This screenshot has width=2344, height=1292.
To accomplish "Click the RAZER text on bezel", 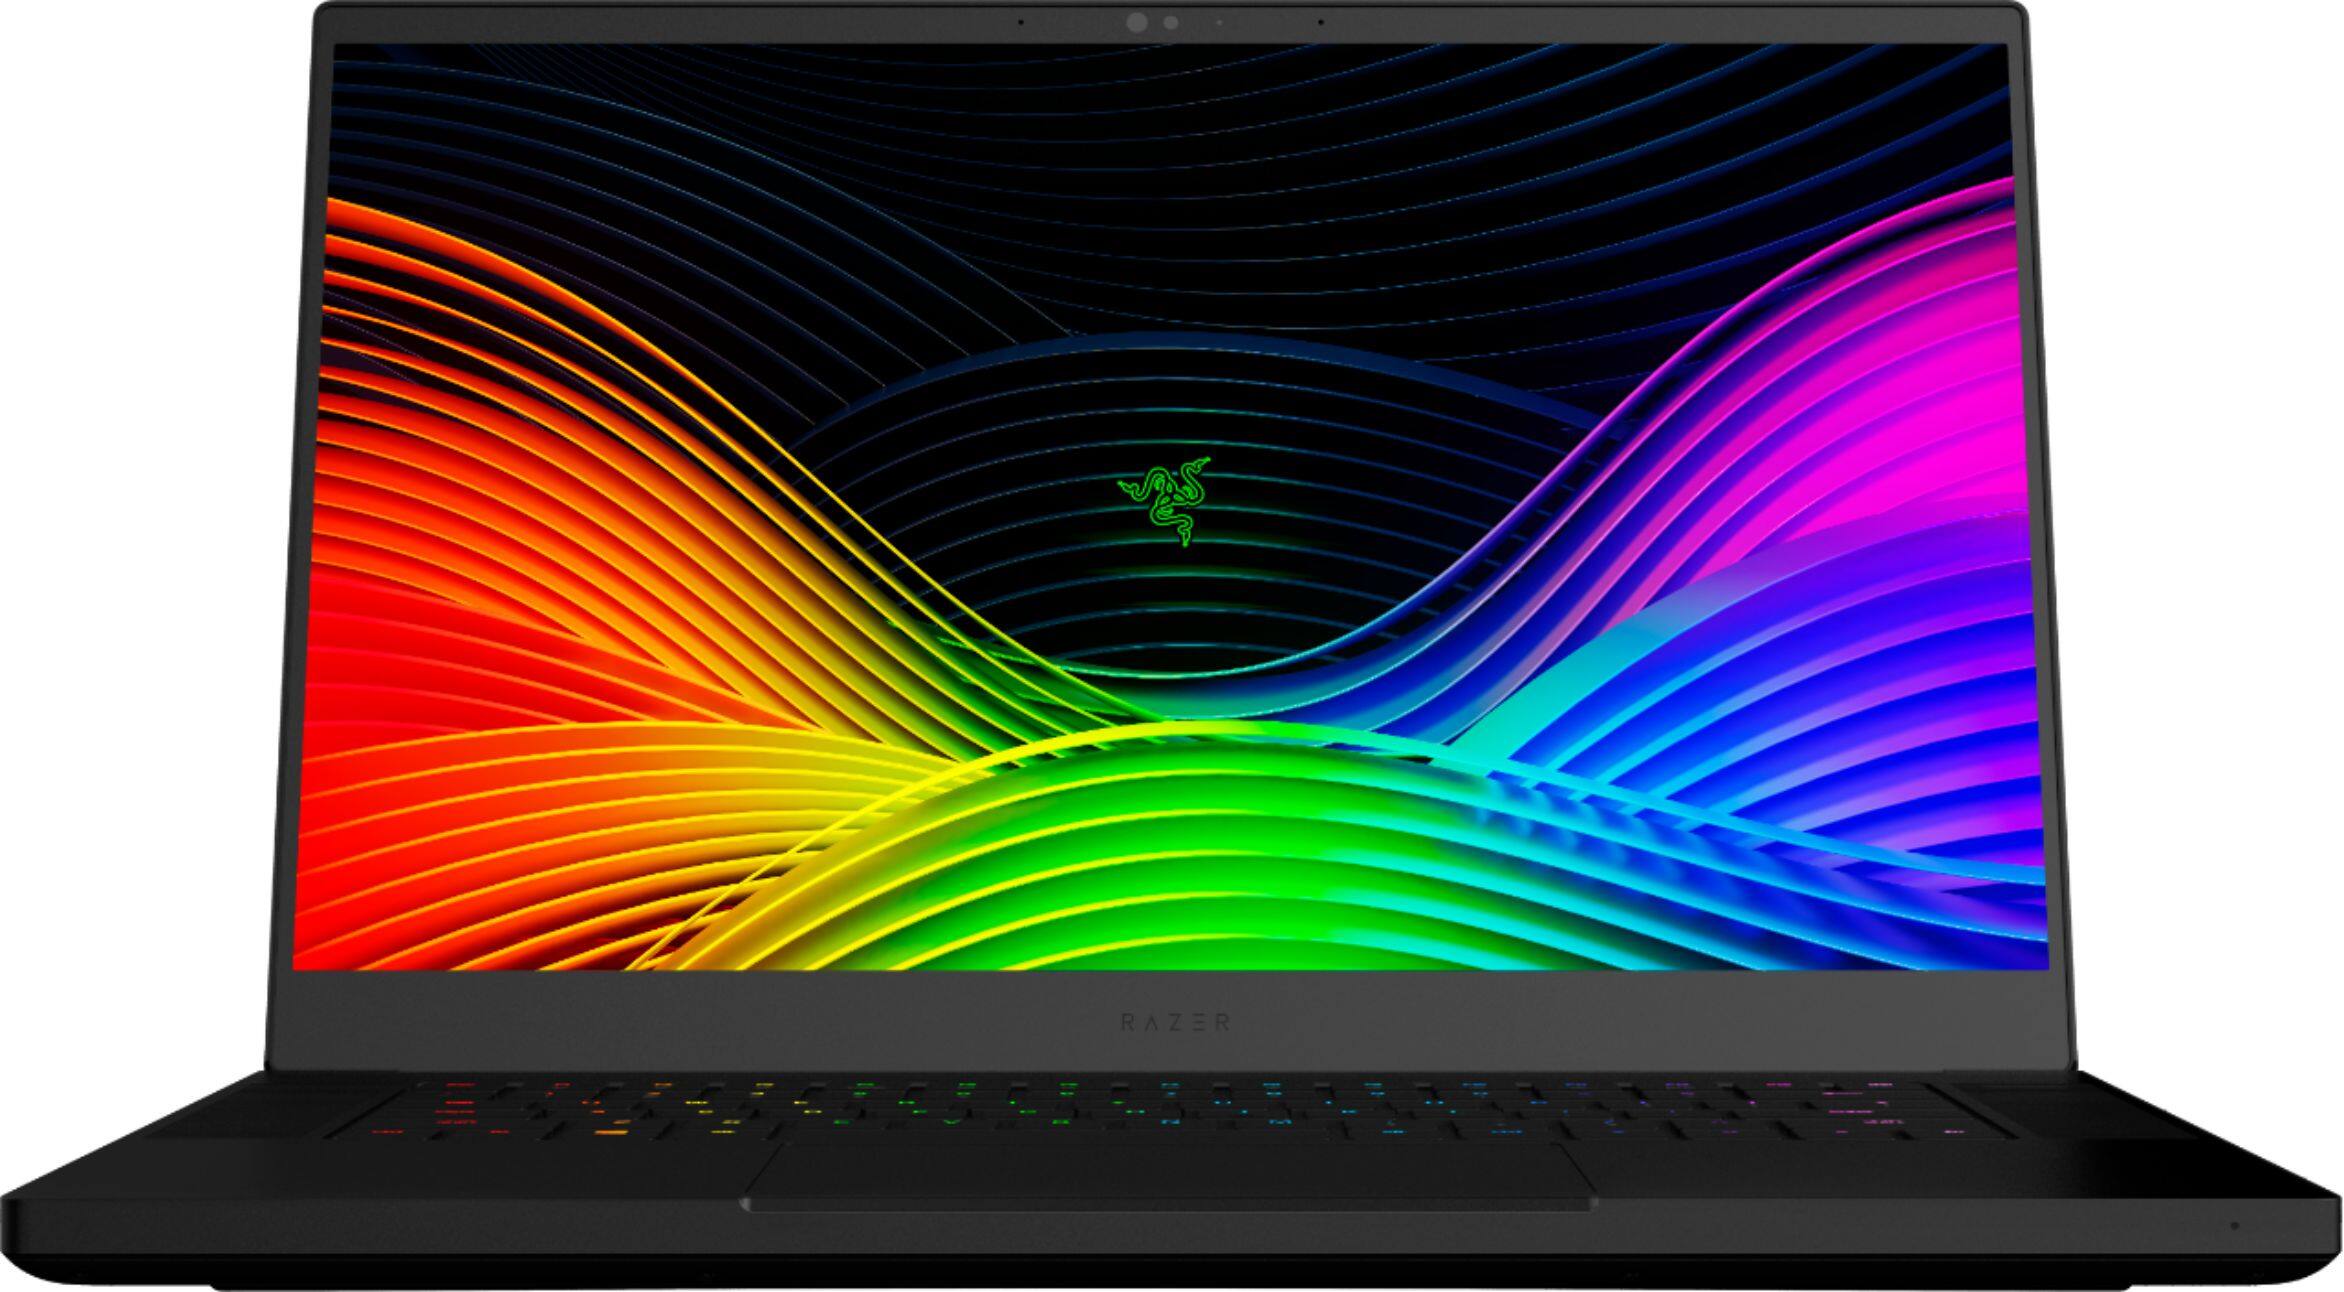I will (1174, 1022).
